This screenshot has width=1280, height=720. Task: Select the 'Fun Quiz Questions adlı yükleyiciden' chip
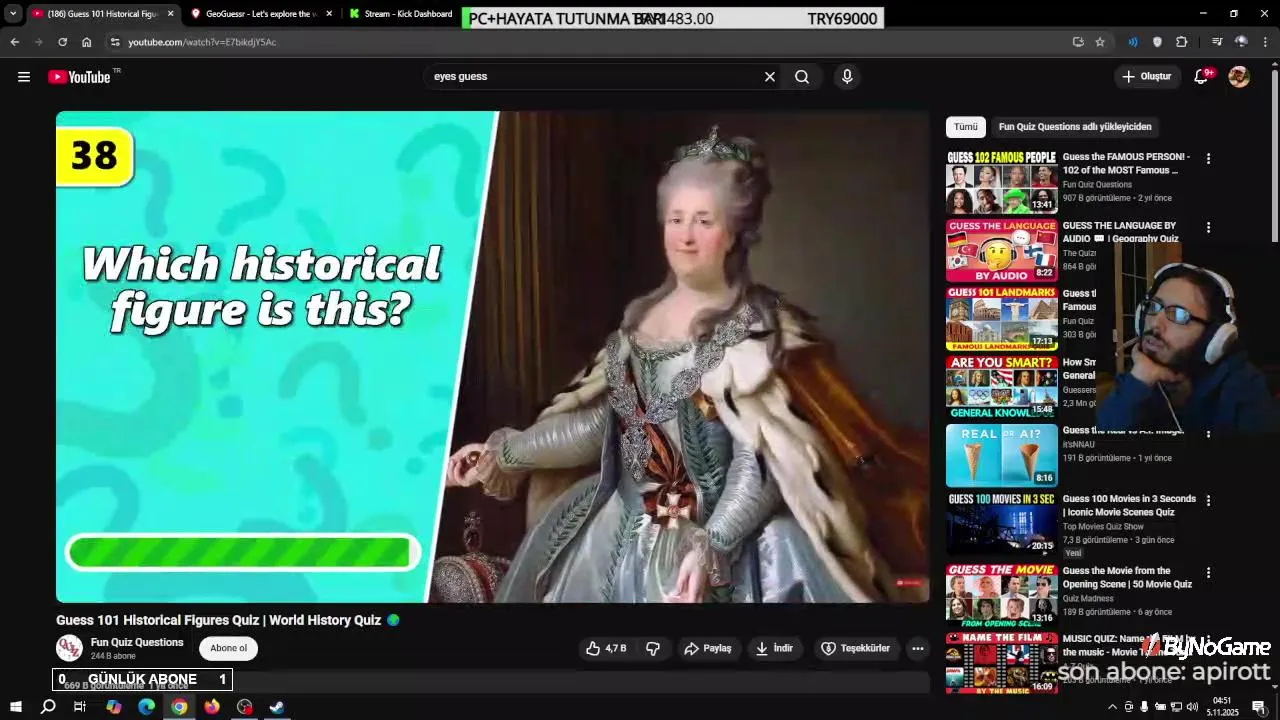[x=1075, y=127]
